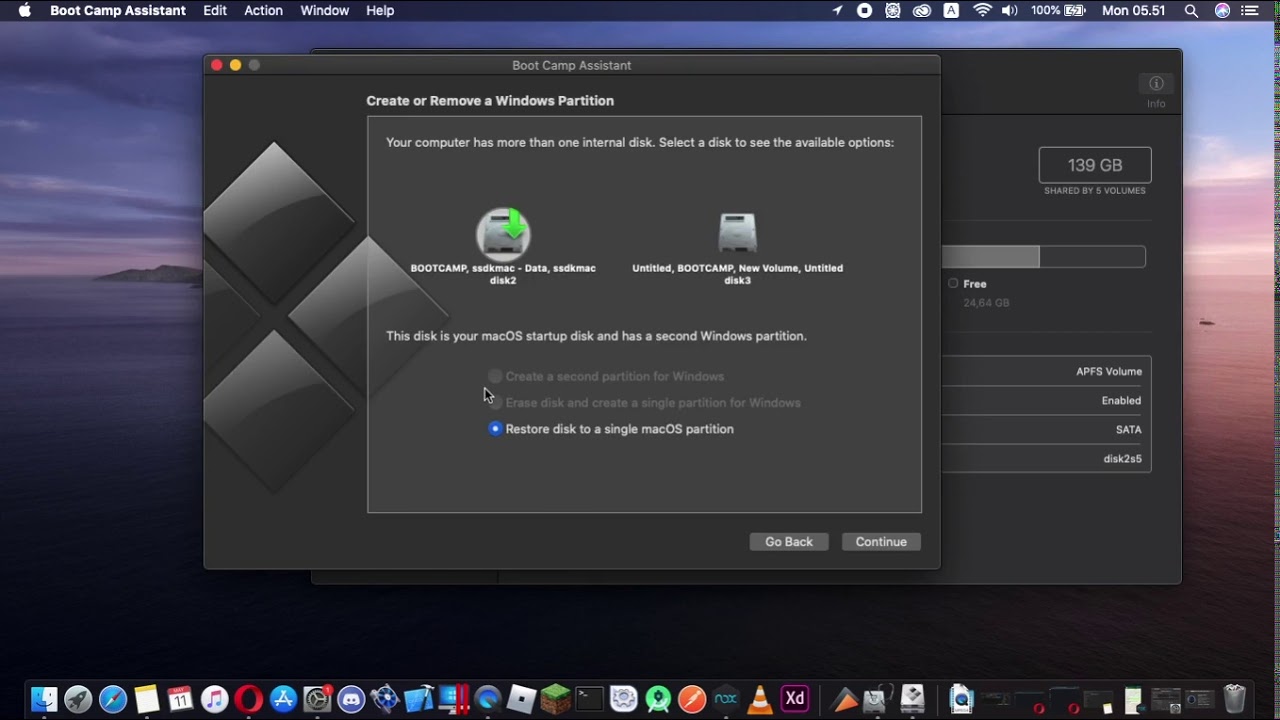Click the Go Back button
This screenshot has width=1280, height=720.
789,542
